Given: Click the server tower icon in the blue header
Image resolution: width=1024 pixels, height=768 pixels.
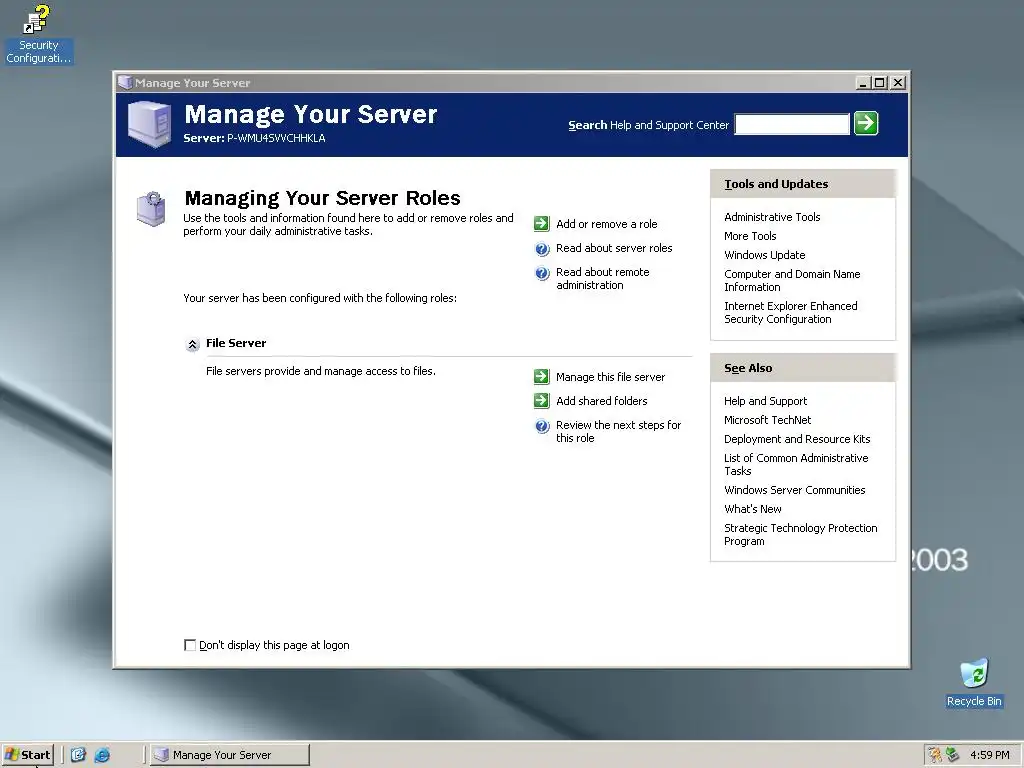Looking at the screenshot, I should point(150,124).
